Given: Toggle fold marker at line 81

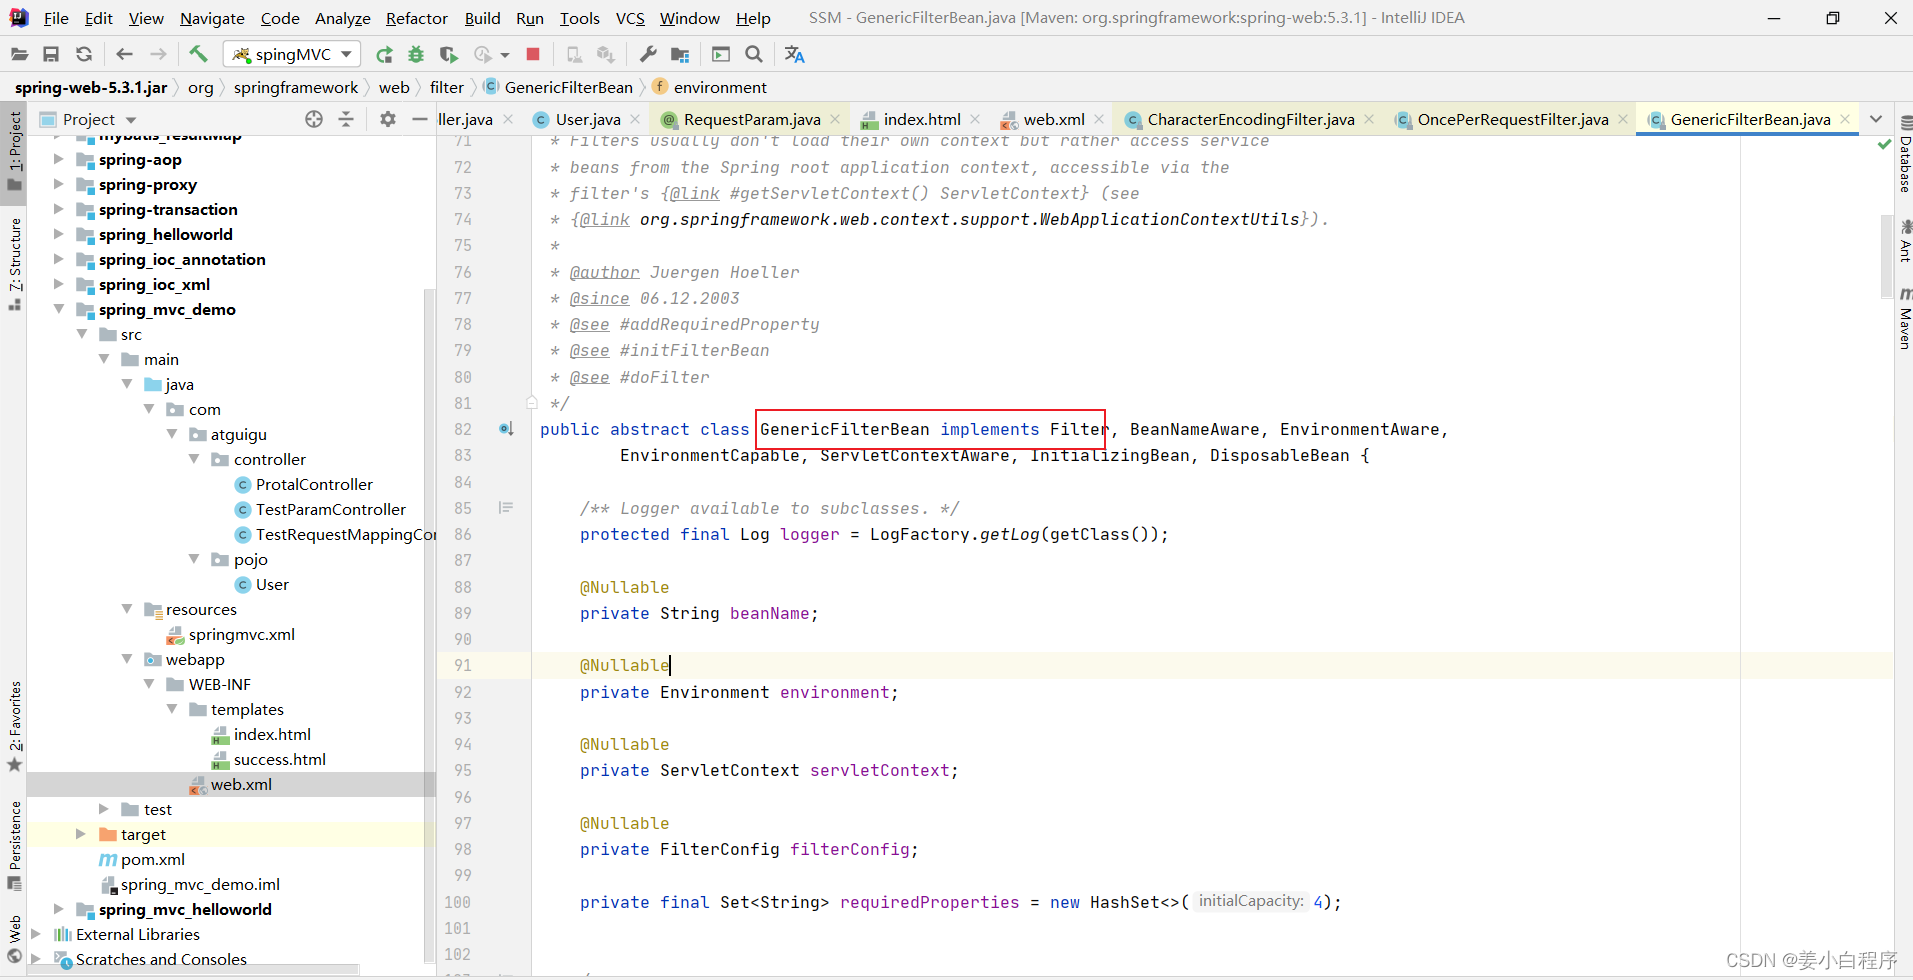Looking at the screenshot, I should pyautogui.click(x=532, y=403).
